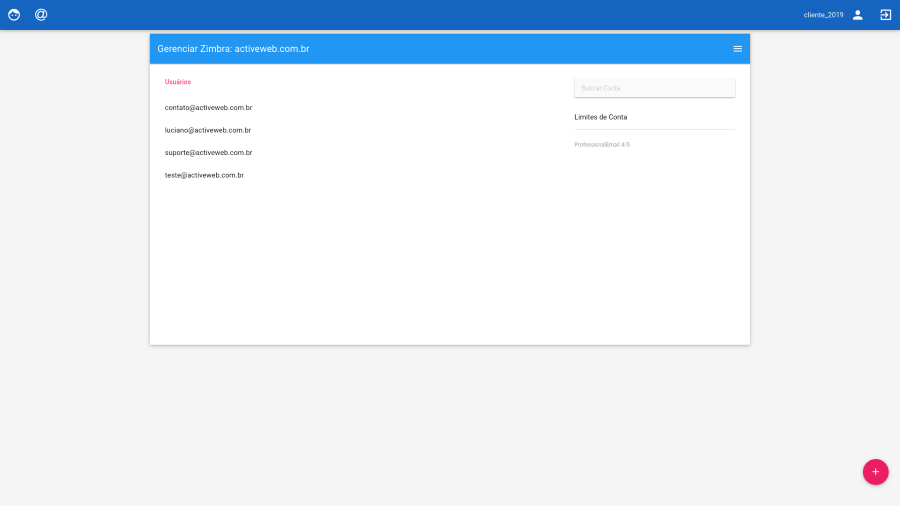Focus the Buscar Conta search field
Image resolution: width=900 pixels, height=506 pixels.
(x=654, y=88)
